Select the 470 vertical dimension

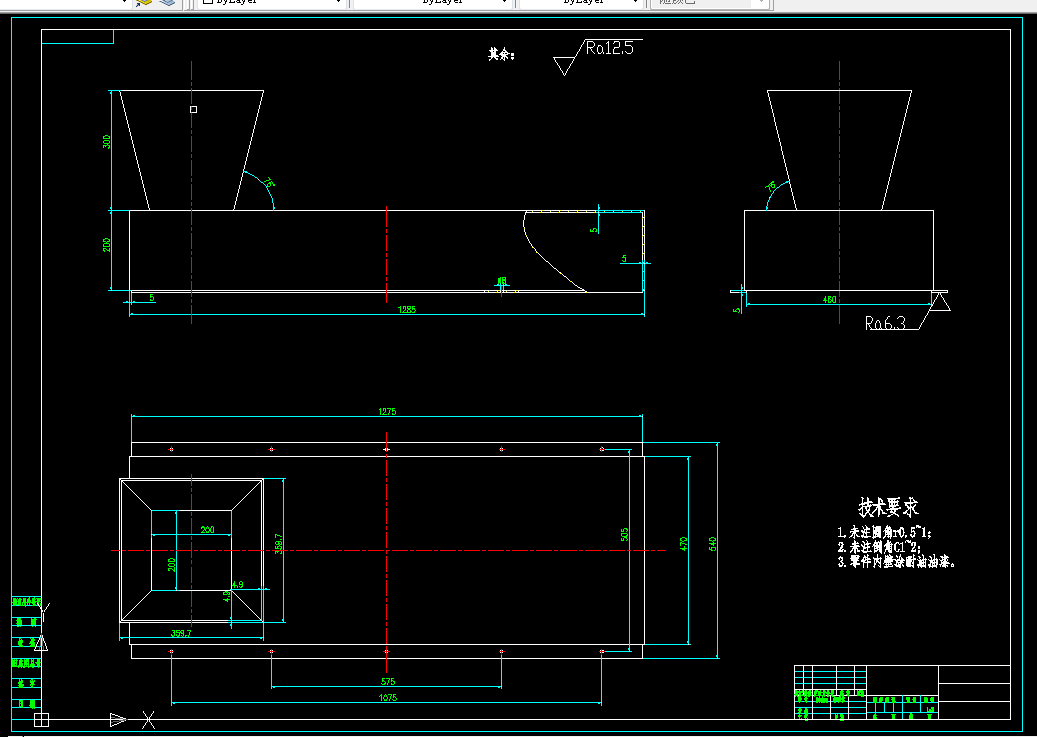[684, 544]
